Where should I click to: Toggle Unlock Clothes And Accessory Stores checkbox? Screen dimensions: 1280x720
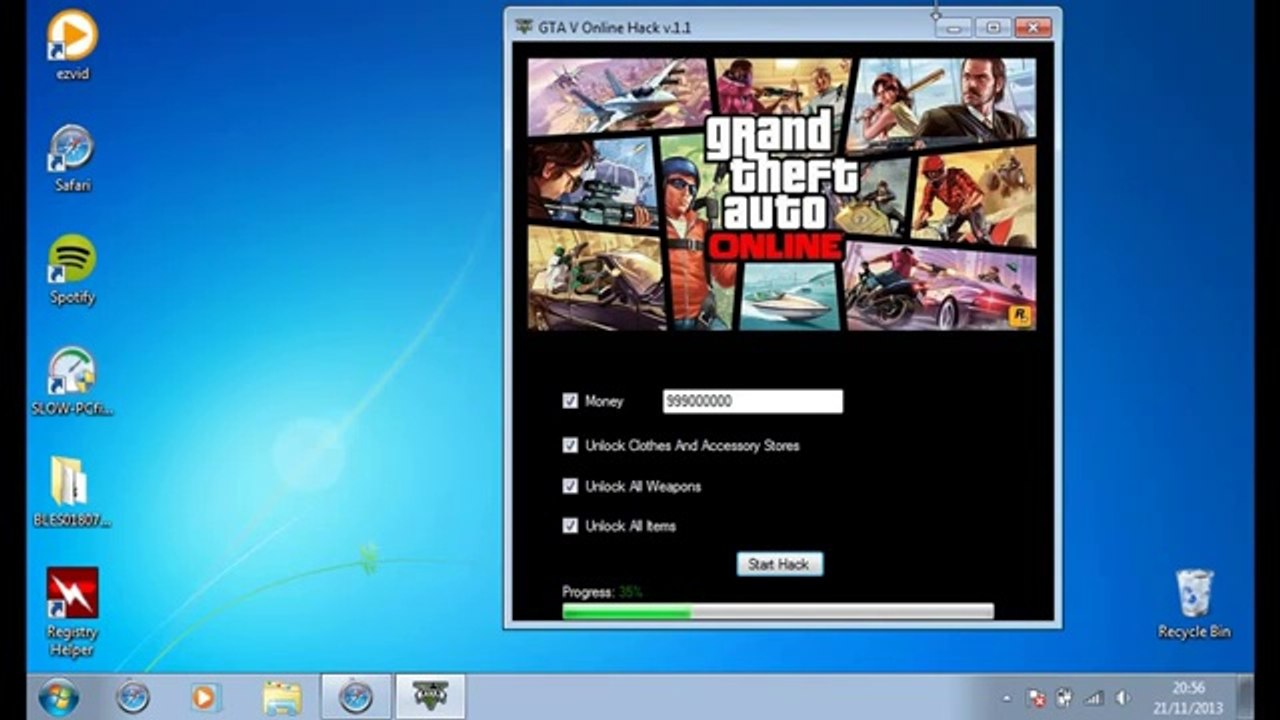pos(570,445)
